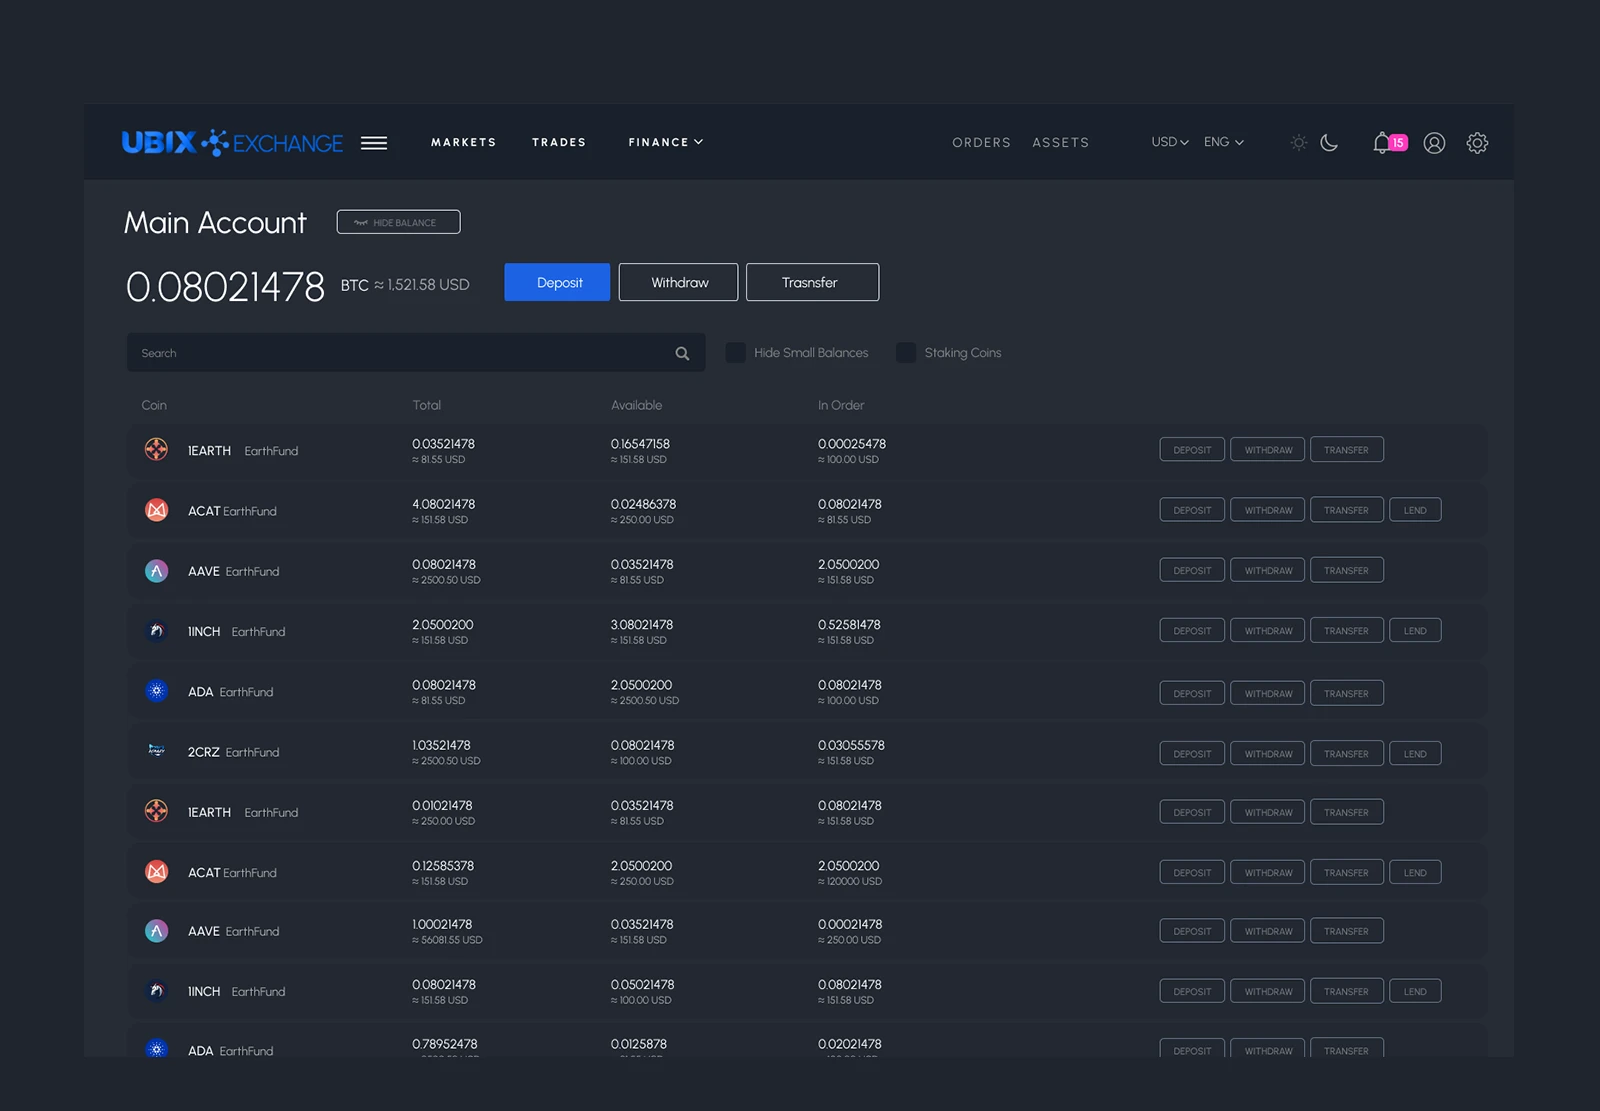The image size is (1600, 1111).
Task: Click the 1EARTH coin icon with 0.01021478 total
Action: [x=156, y=811]
